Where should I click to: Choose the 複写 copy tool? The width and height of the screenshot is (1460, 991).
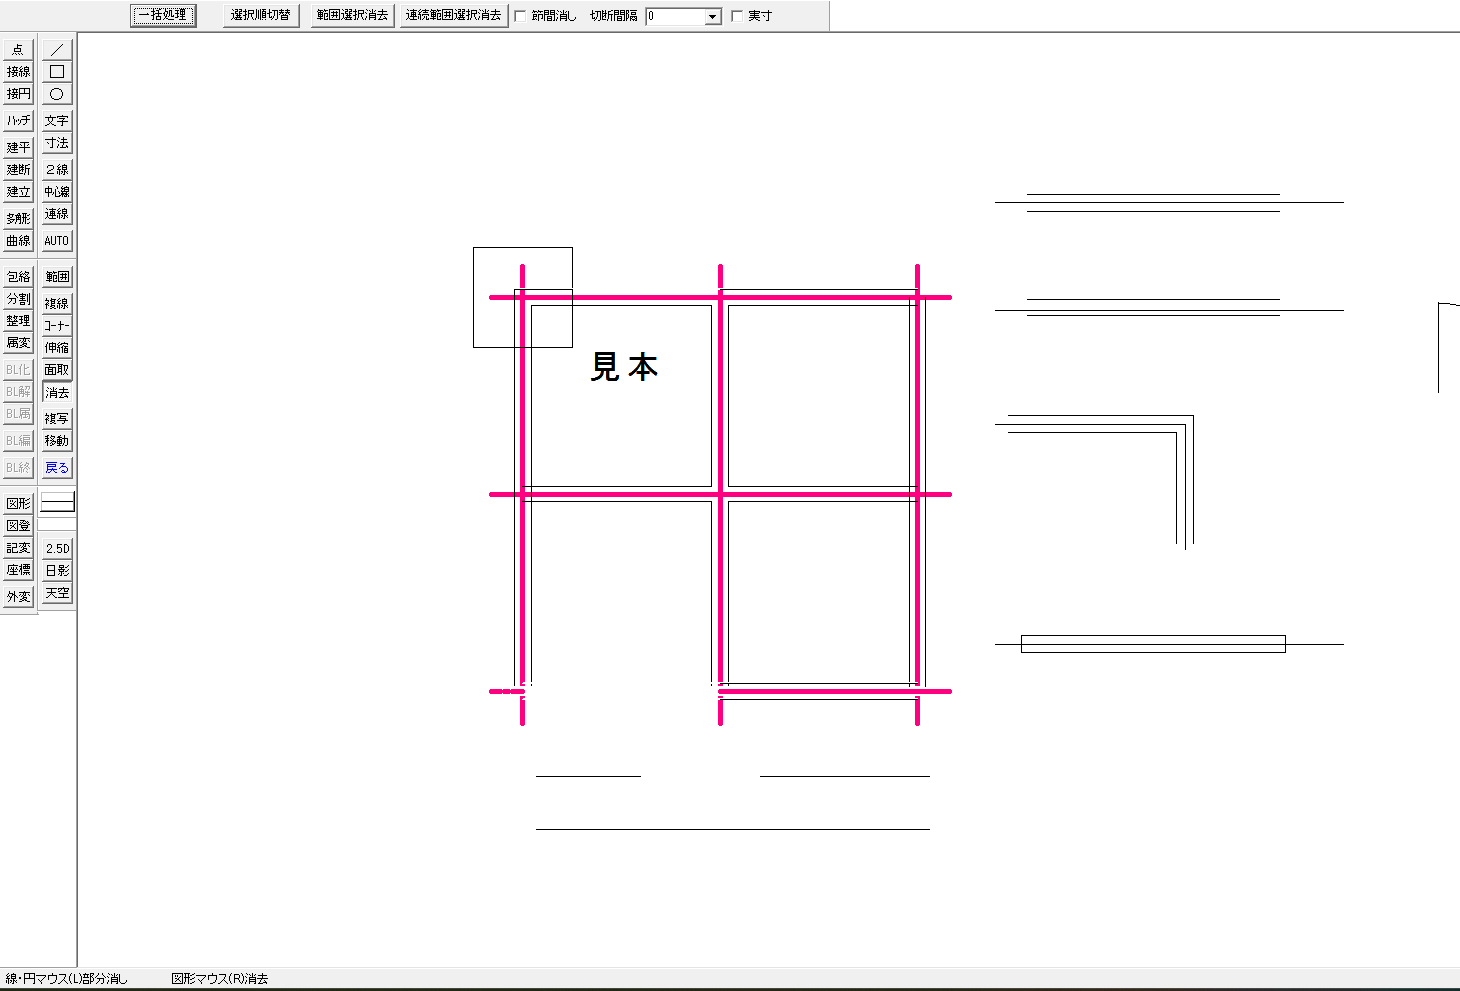pyautogui.click(x=57, y=418)
